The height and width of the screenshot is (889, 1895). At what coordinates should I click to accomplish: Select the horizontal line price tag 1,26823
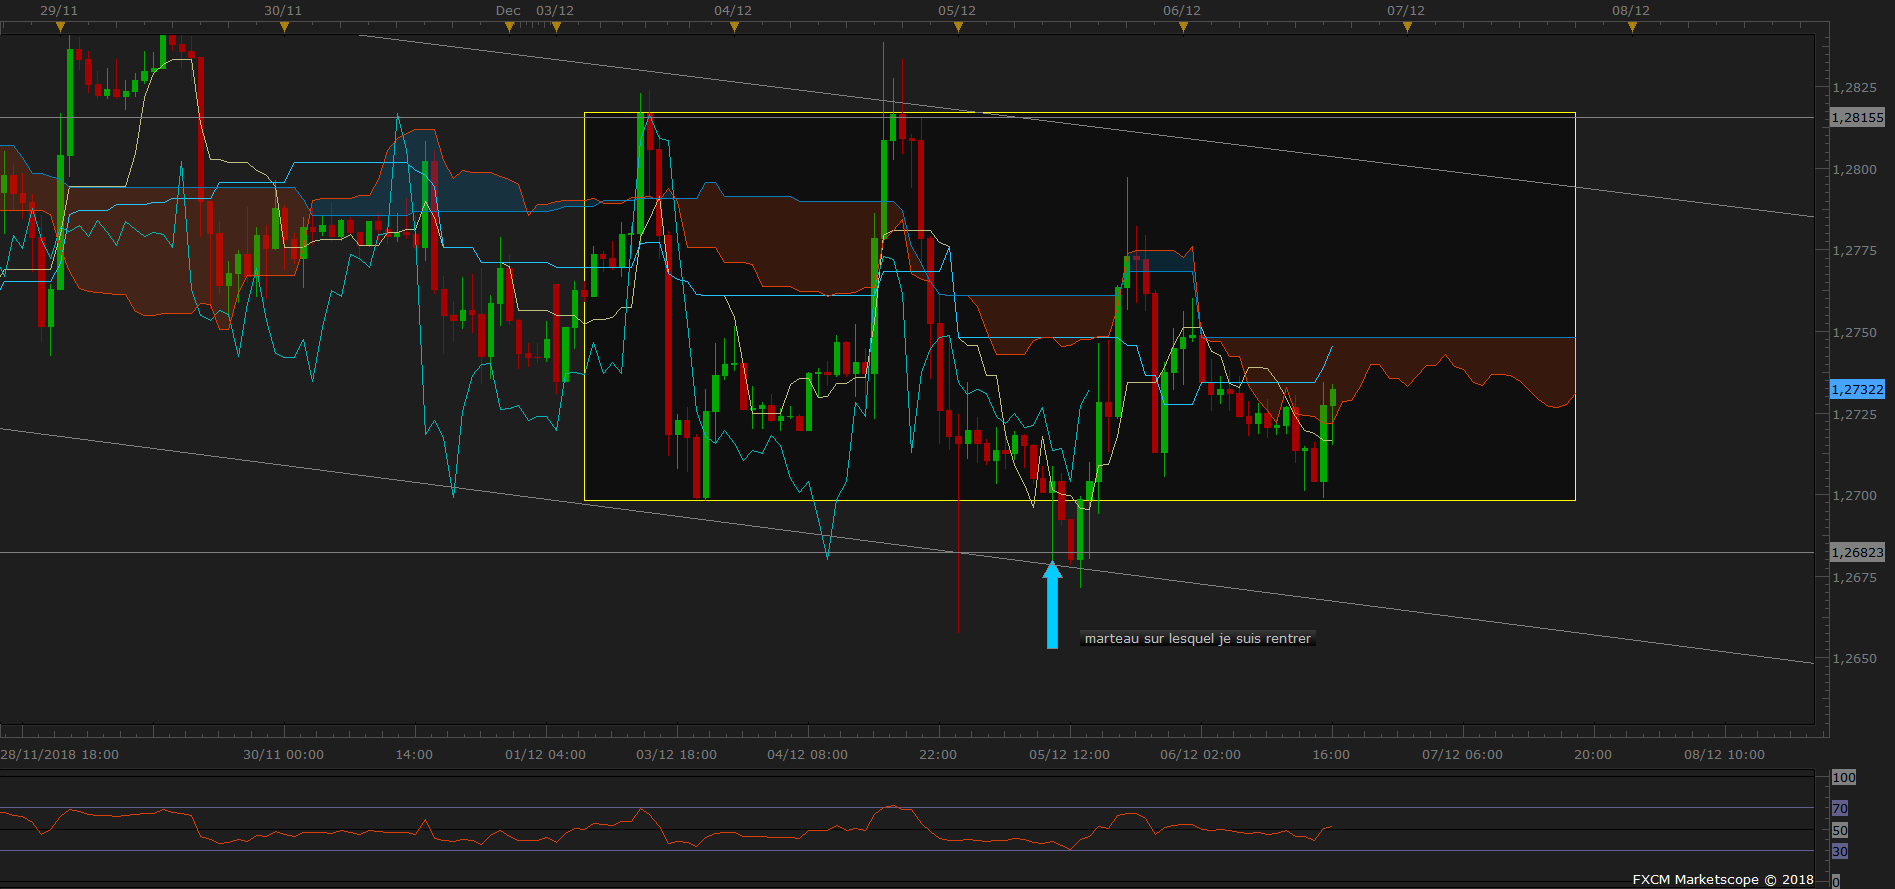click(1857, 552)
